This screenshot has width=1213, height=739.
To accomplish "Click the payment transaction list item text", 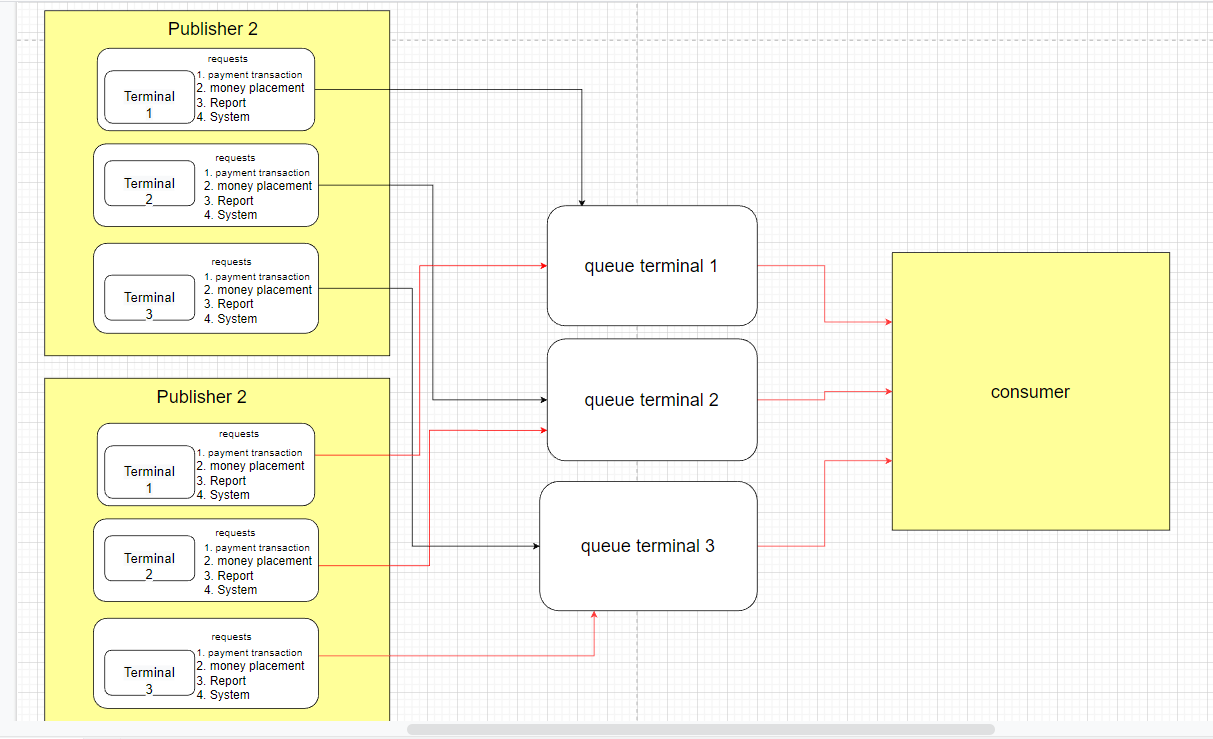I will coord(250,74).
